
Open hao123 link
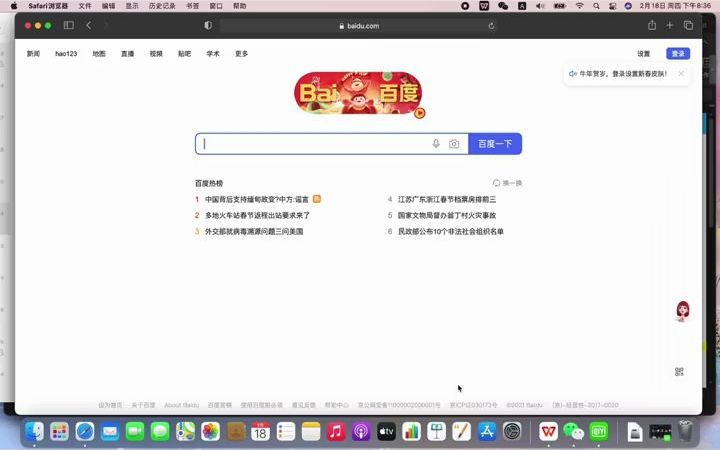point(66,53)
